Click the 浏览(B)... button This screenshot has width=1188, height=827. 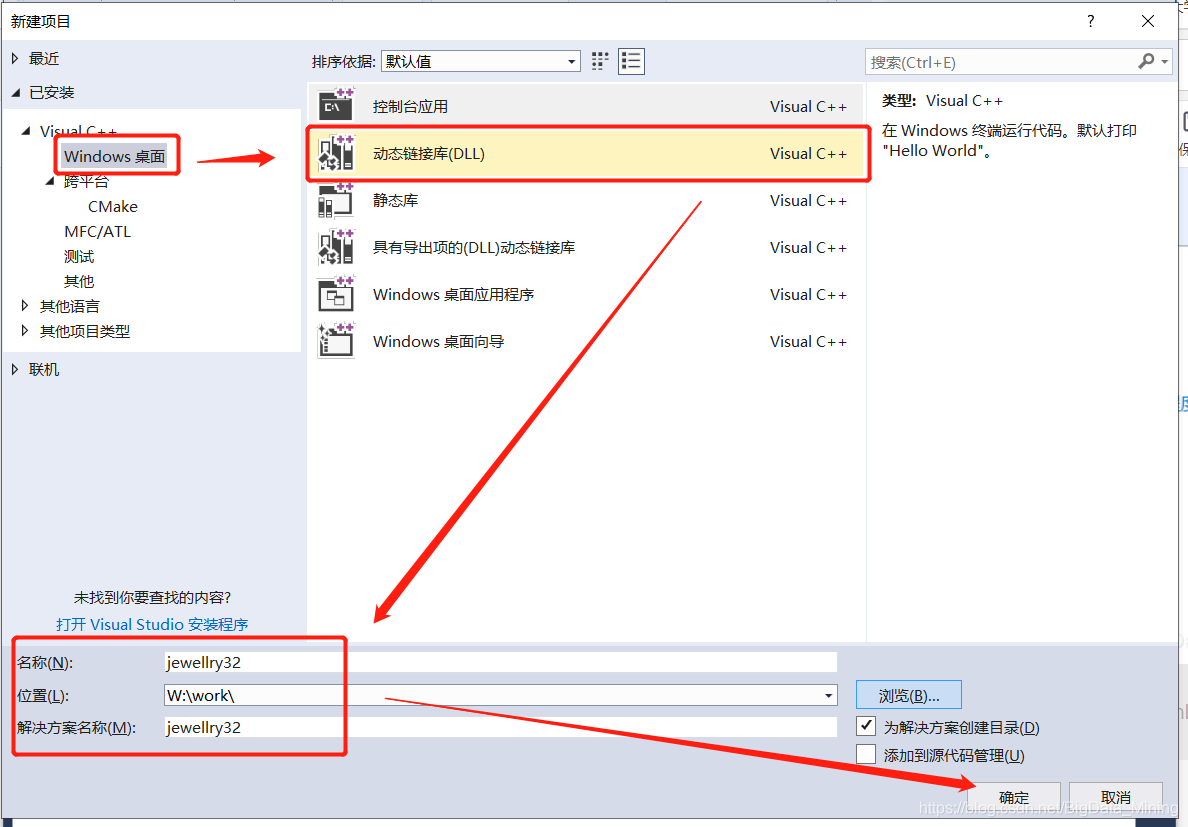tap(909, 695)
